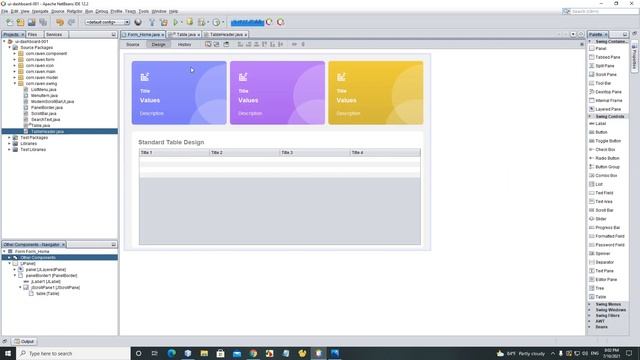Collapse Swing Controls palette section
The width and height of the screenshot is (640, 360).
point(589,116)
